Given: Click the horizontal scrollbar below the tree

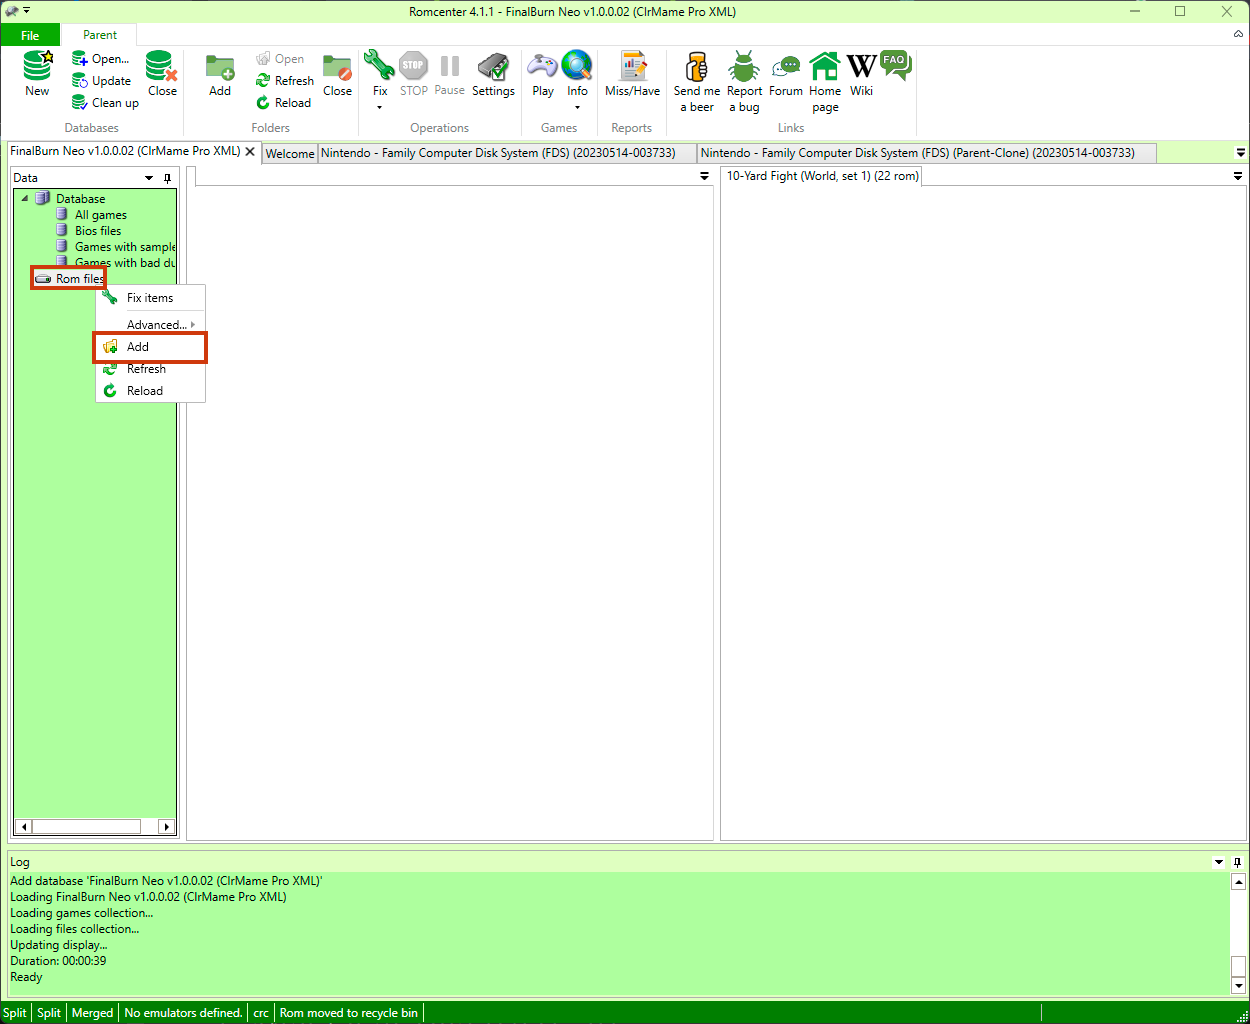Looking at the screenshot, I should [x=94, y=825].
